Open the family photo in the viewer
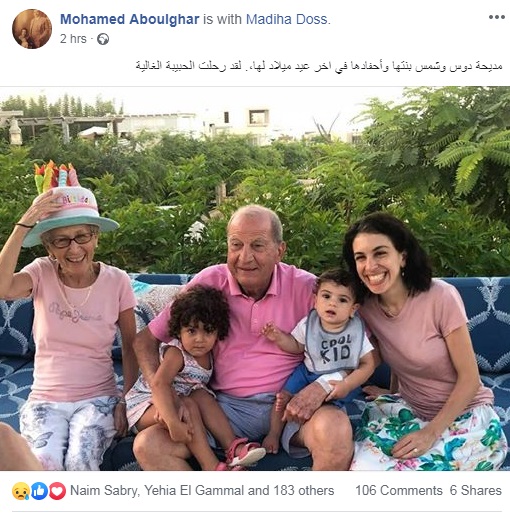The image size is (510, 517). (x=255, y=279)
